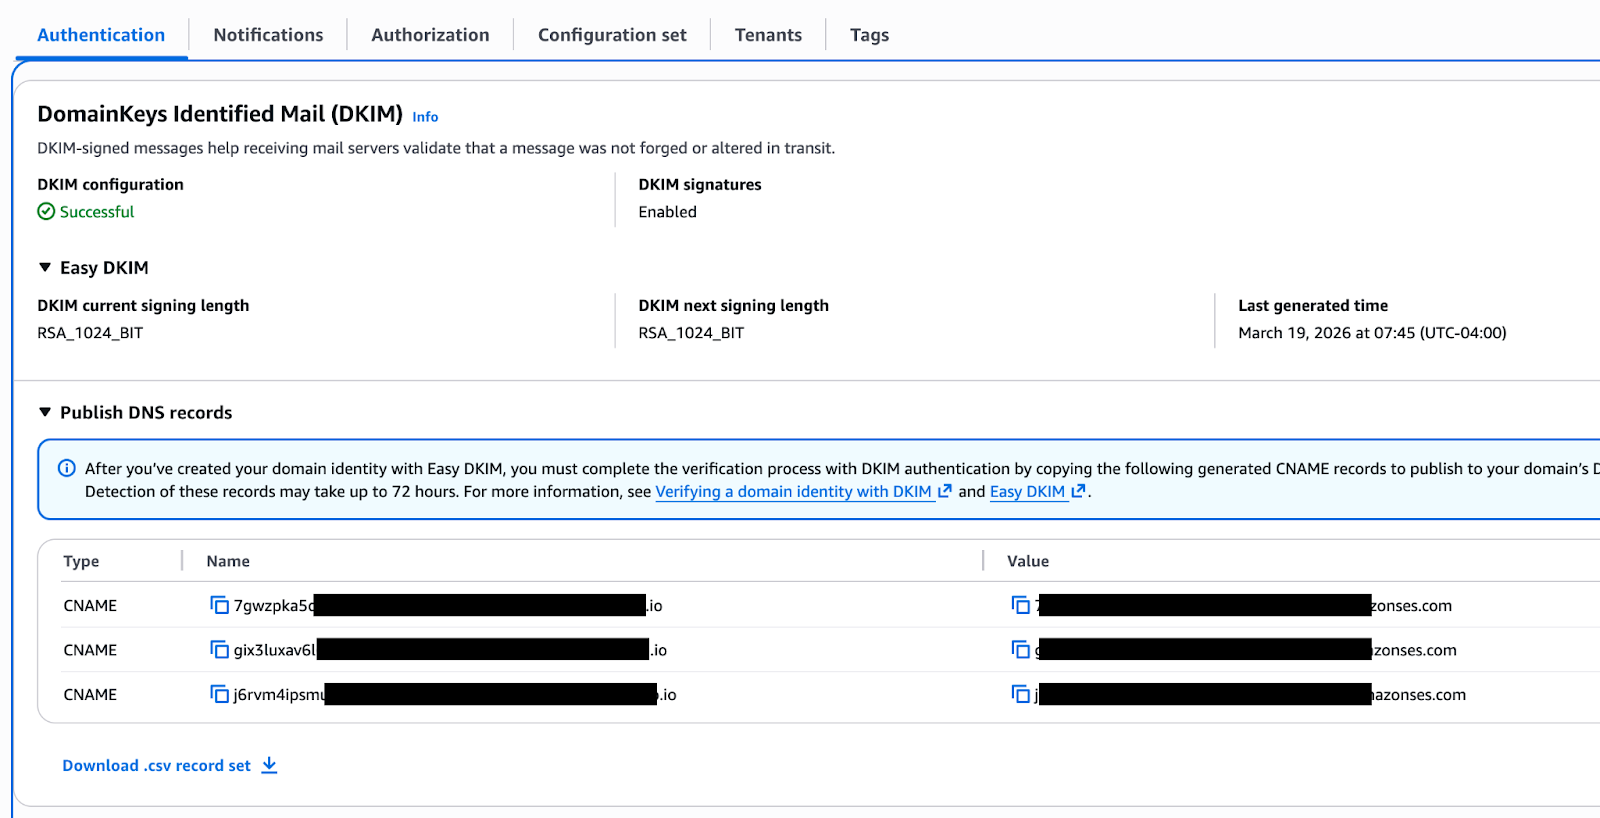Copy the j6rvm4ipsm CNAME record name
The image size is (1600, 818).
click(x=219, y=694)
